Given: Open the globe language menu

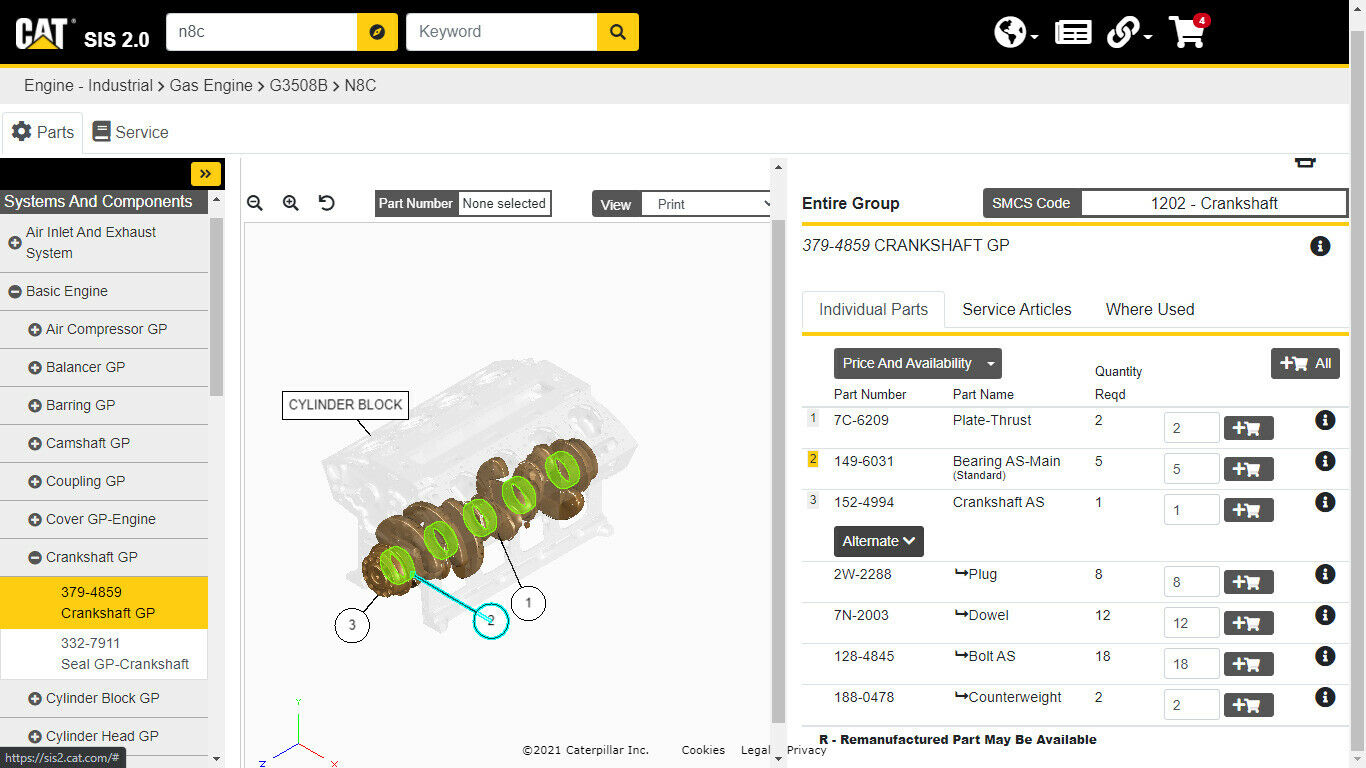Looking at the screenshot, I should pyautogui.click(x=1015, y=32).
